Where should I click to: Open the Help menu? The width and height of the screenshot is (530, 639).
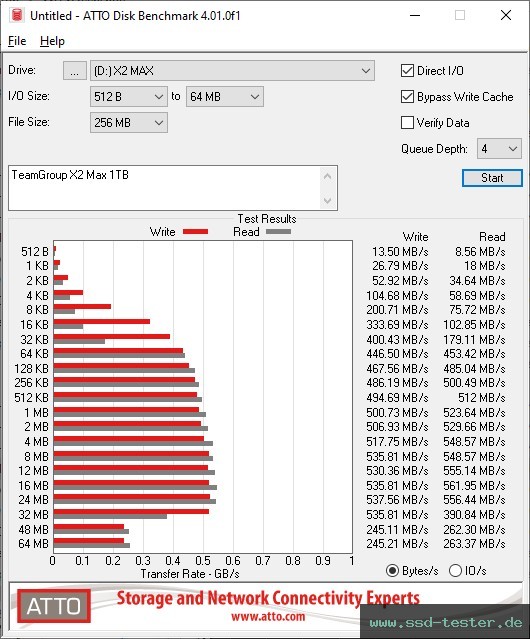click(52, 41)
